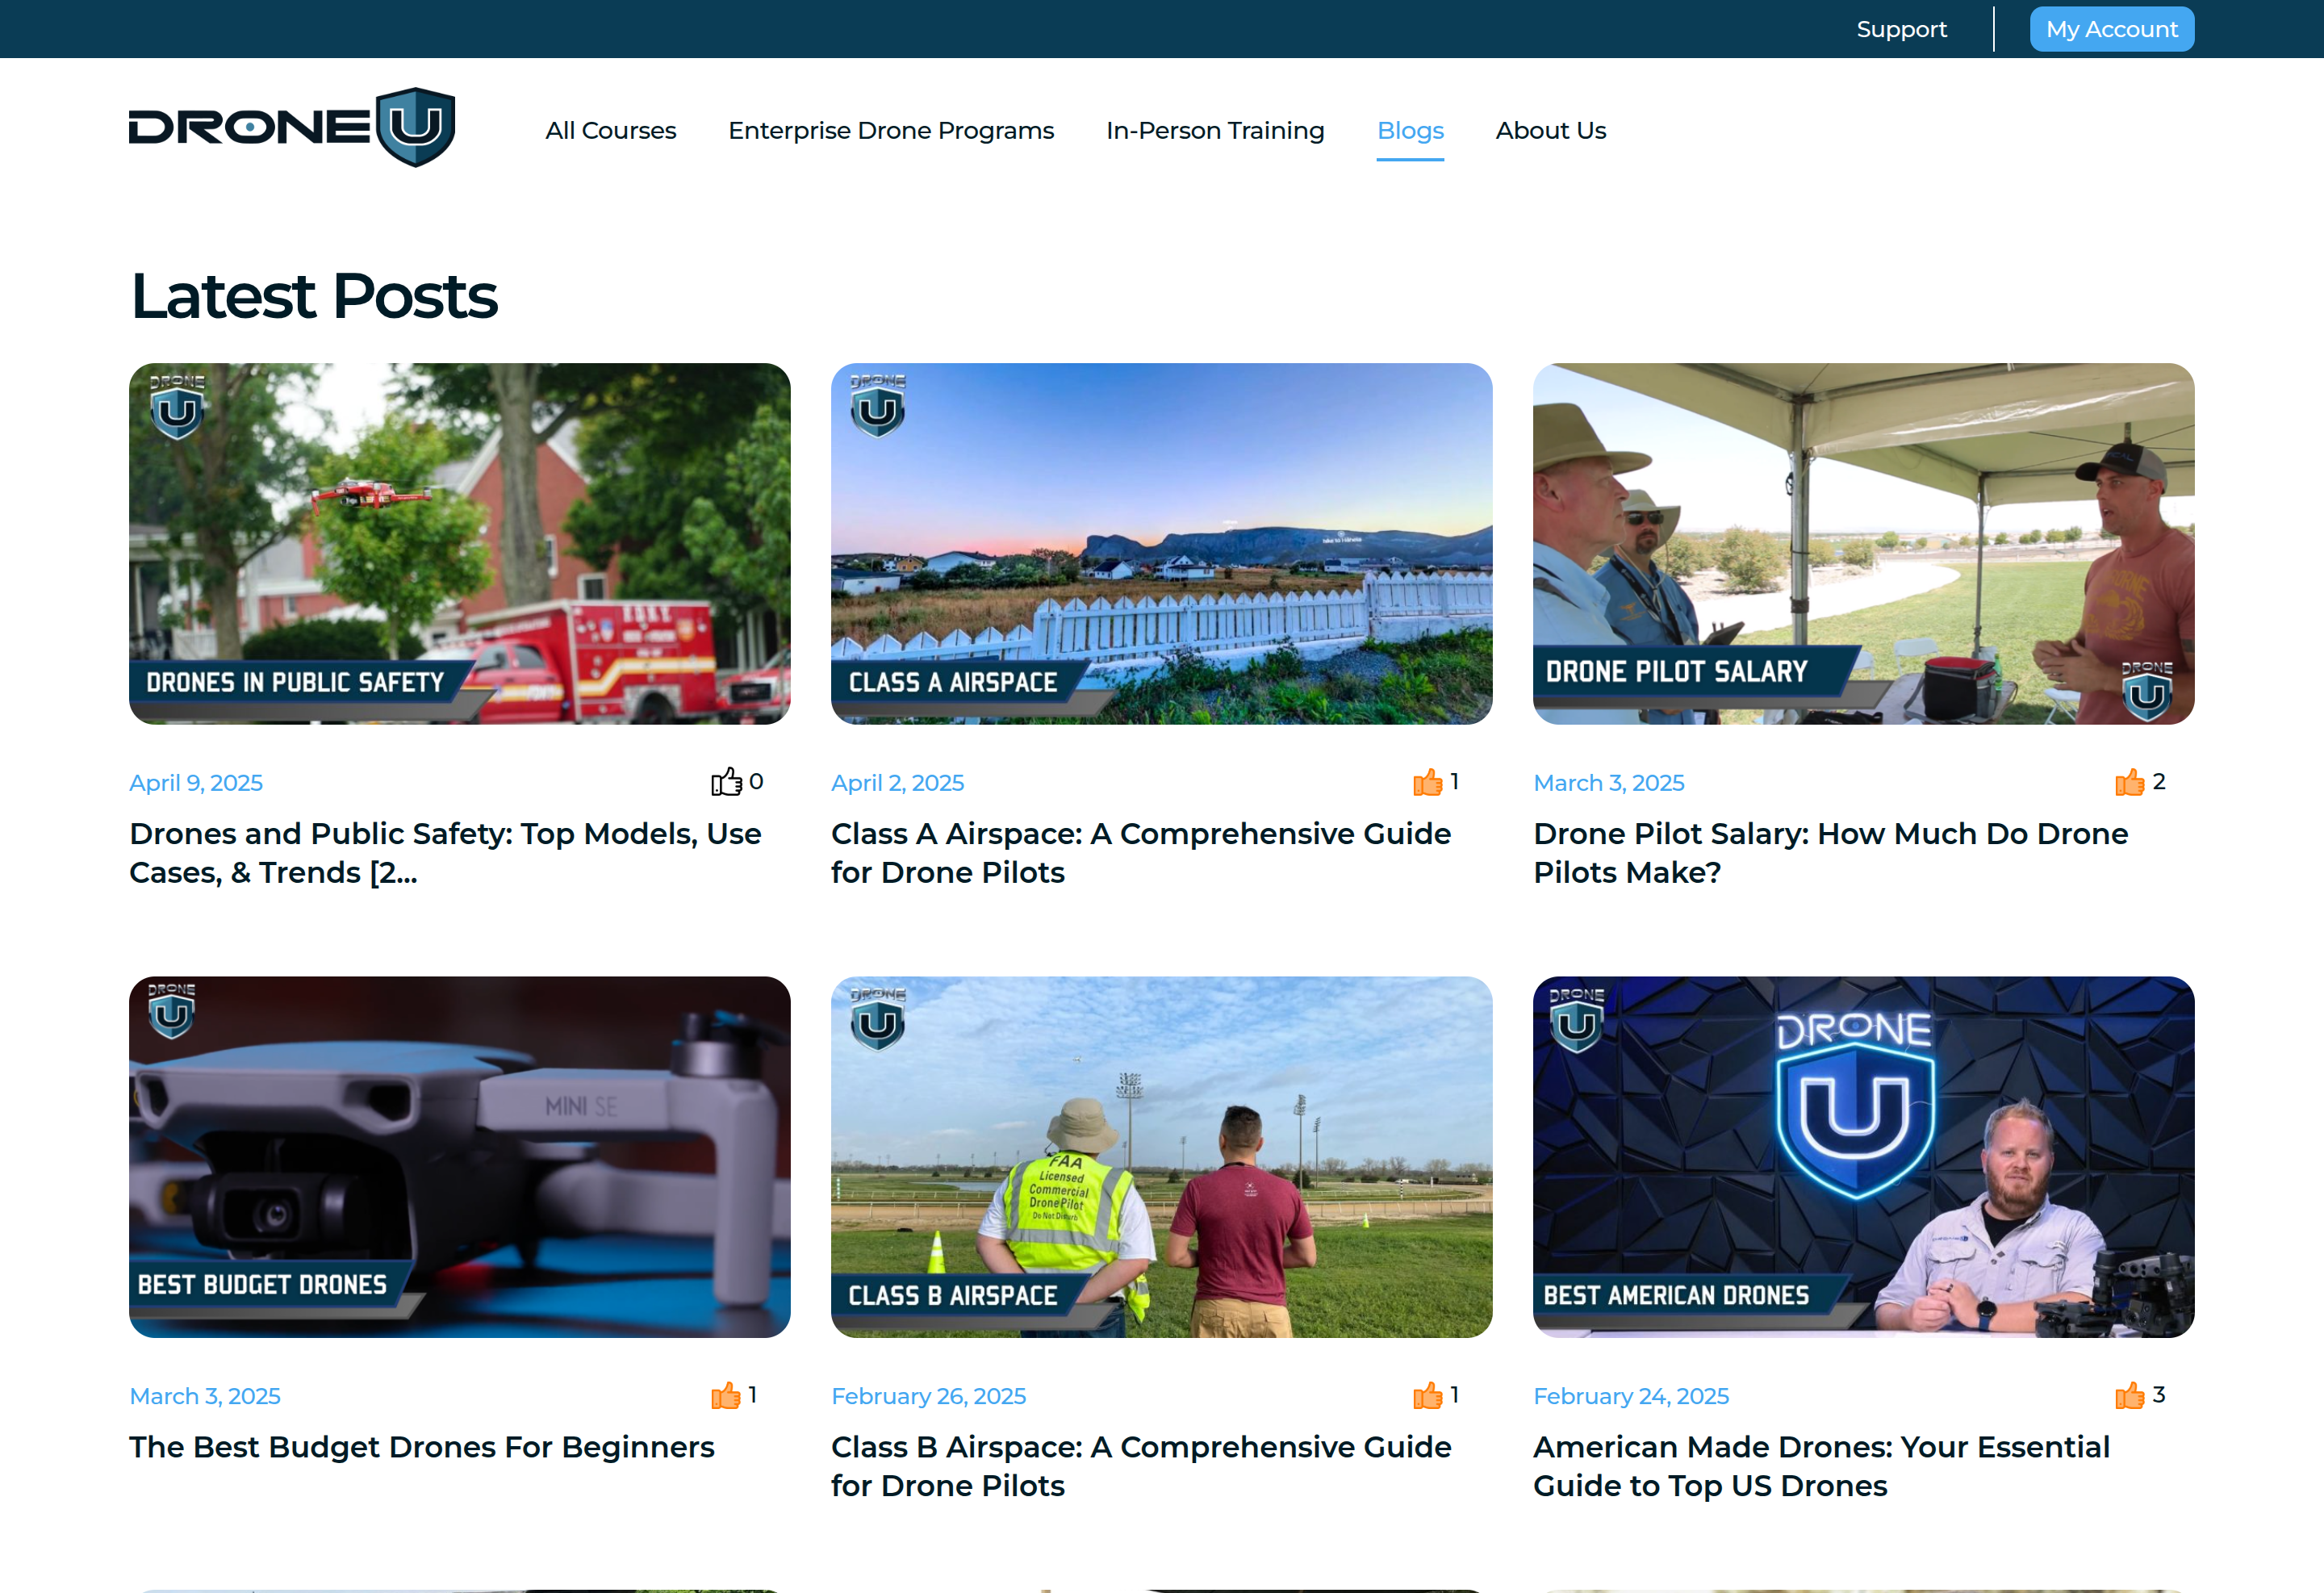Open Enterprise Drone Programs menu item

pyautogui.click(x=891, y=131)
